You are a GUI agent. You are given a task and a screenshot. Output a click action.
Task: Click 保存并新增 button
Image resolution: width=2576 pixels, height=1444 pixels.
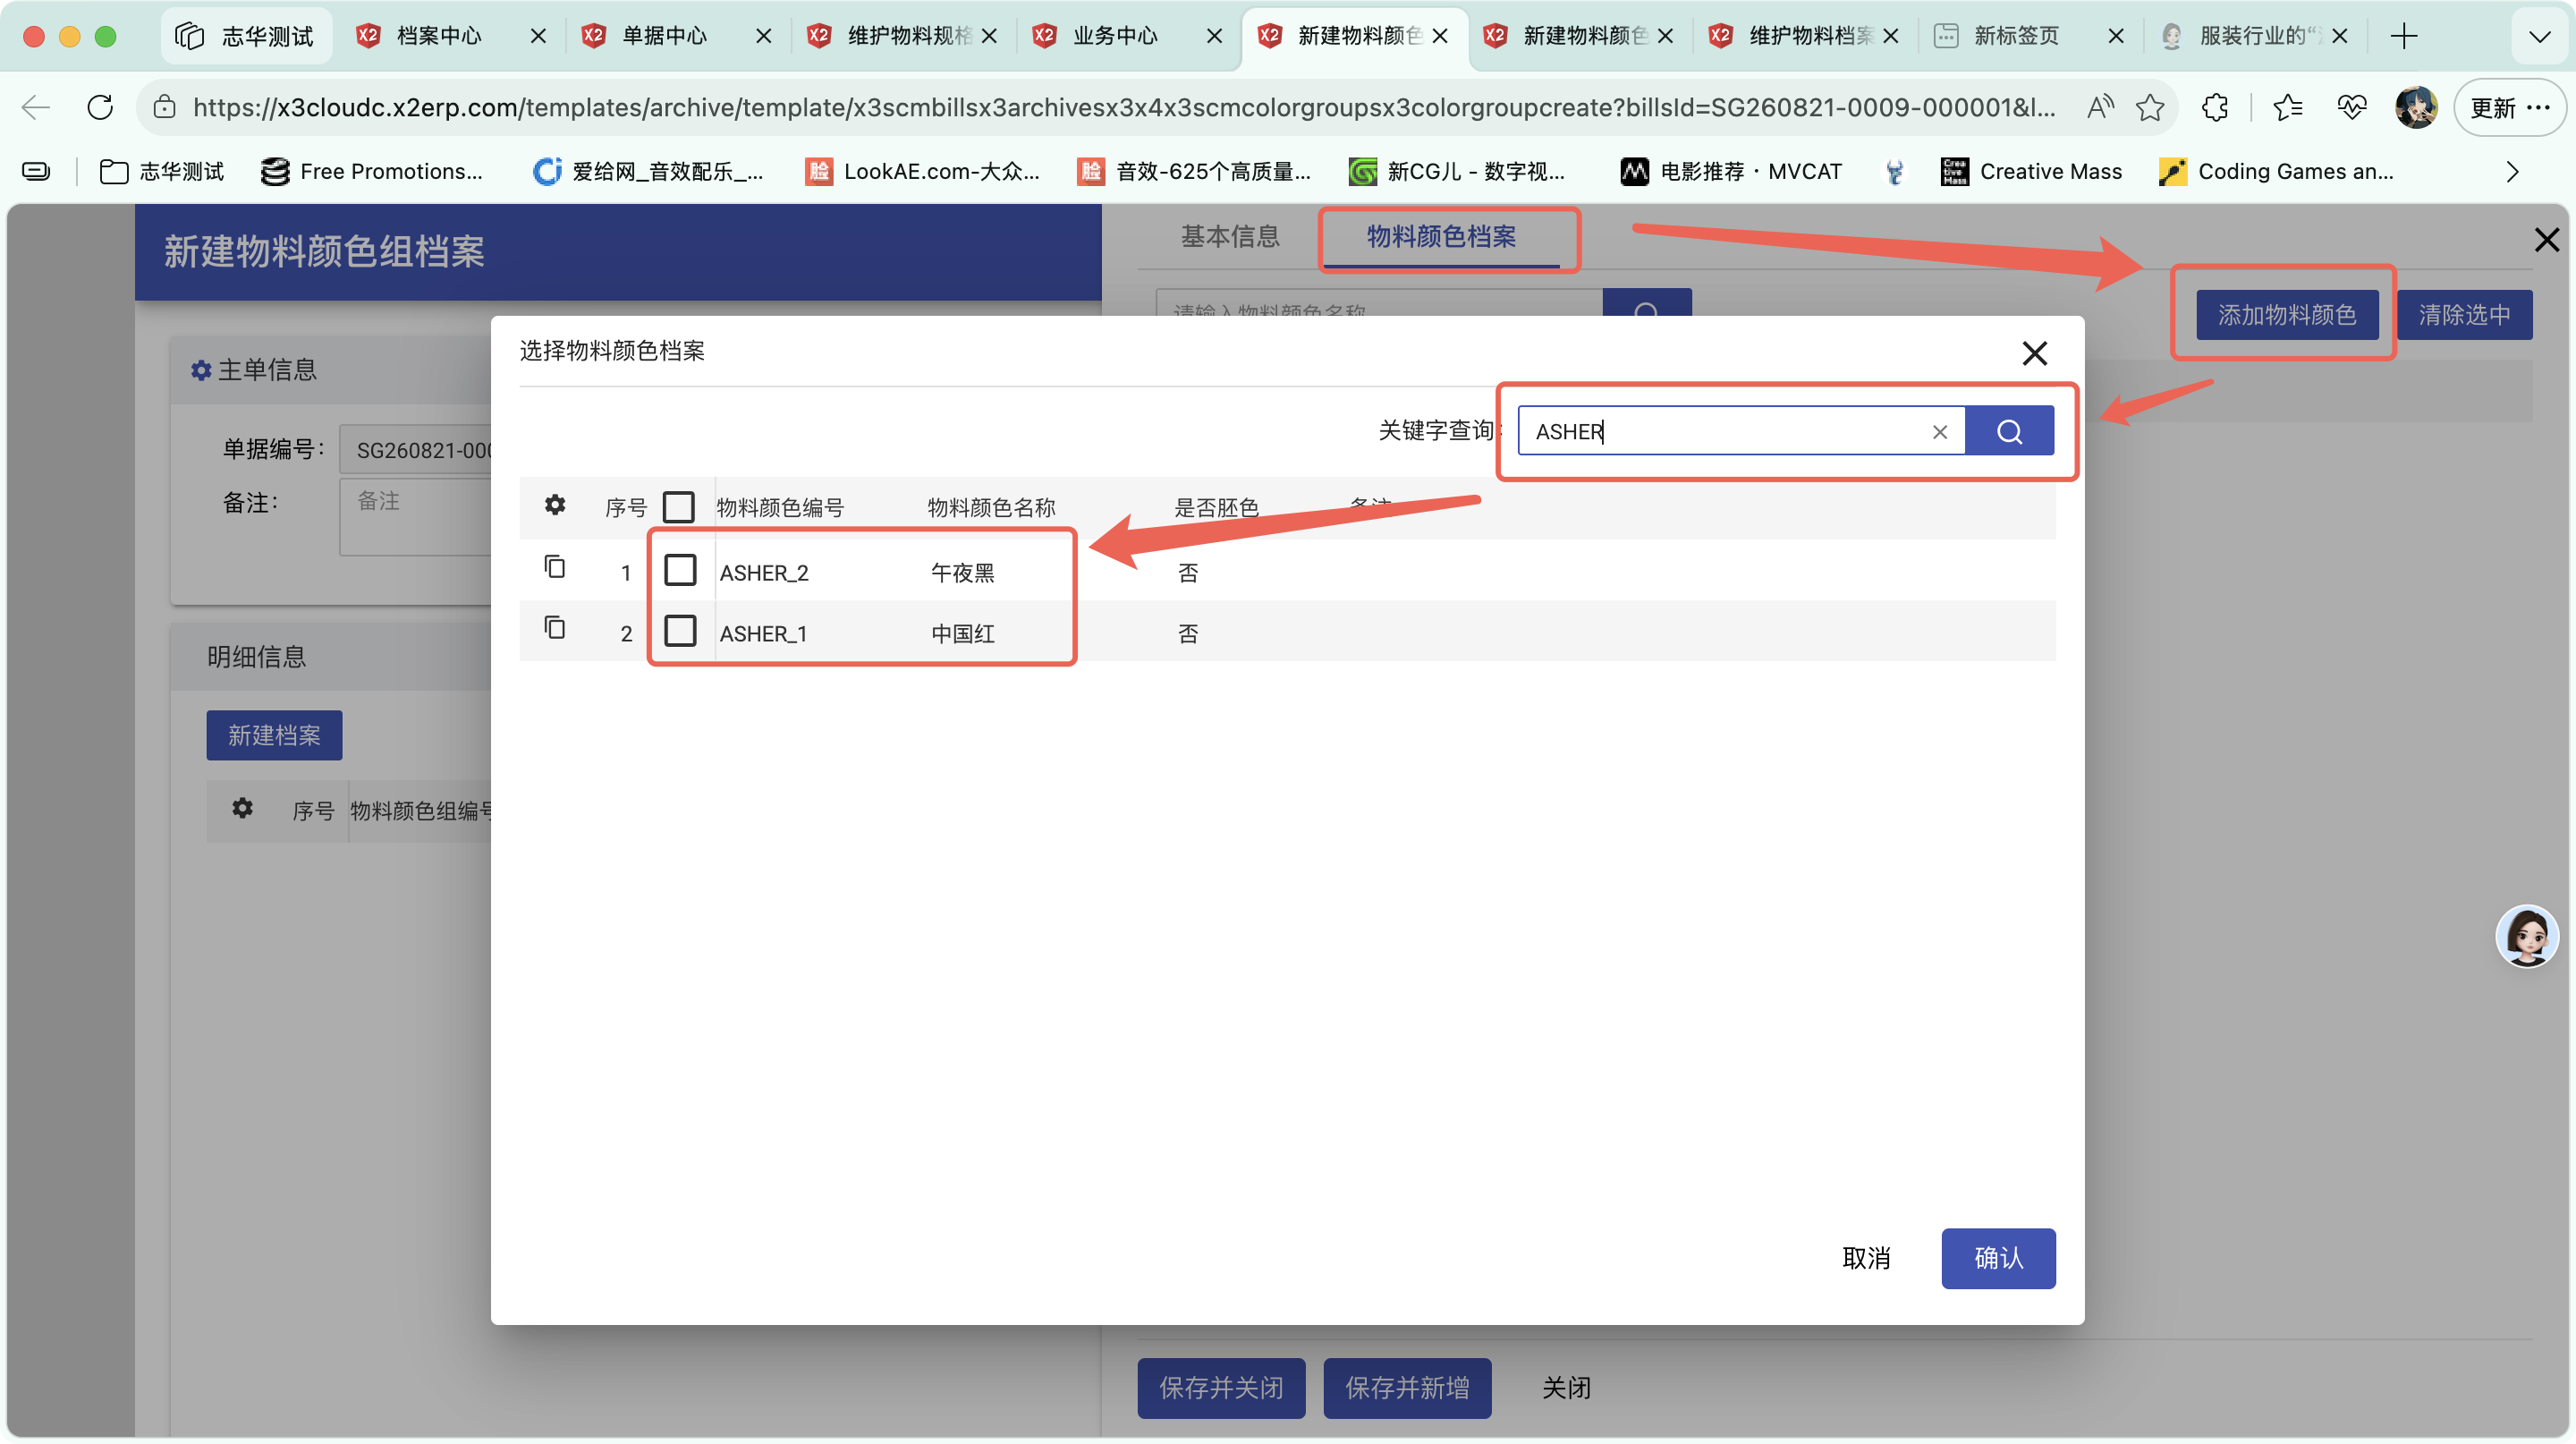[1407, 1388]
